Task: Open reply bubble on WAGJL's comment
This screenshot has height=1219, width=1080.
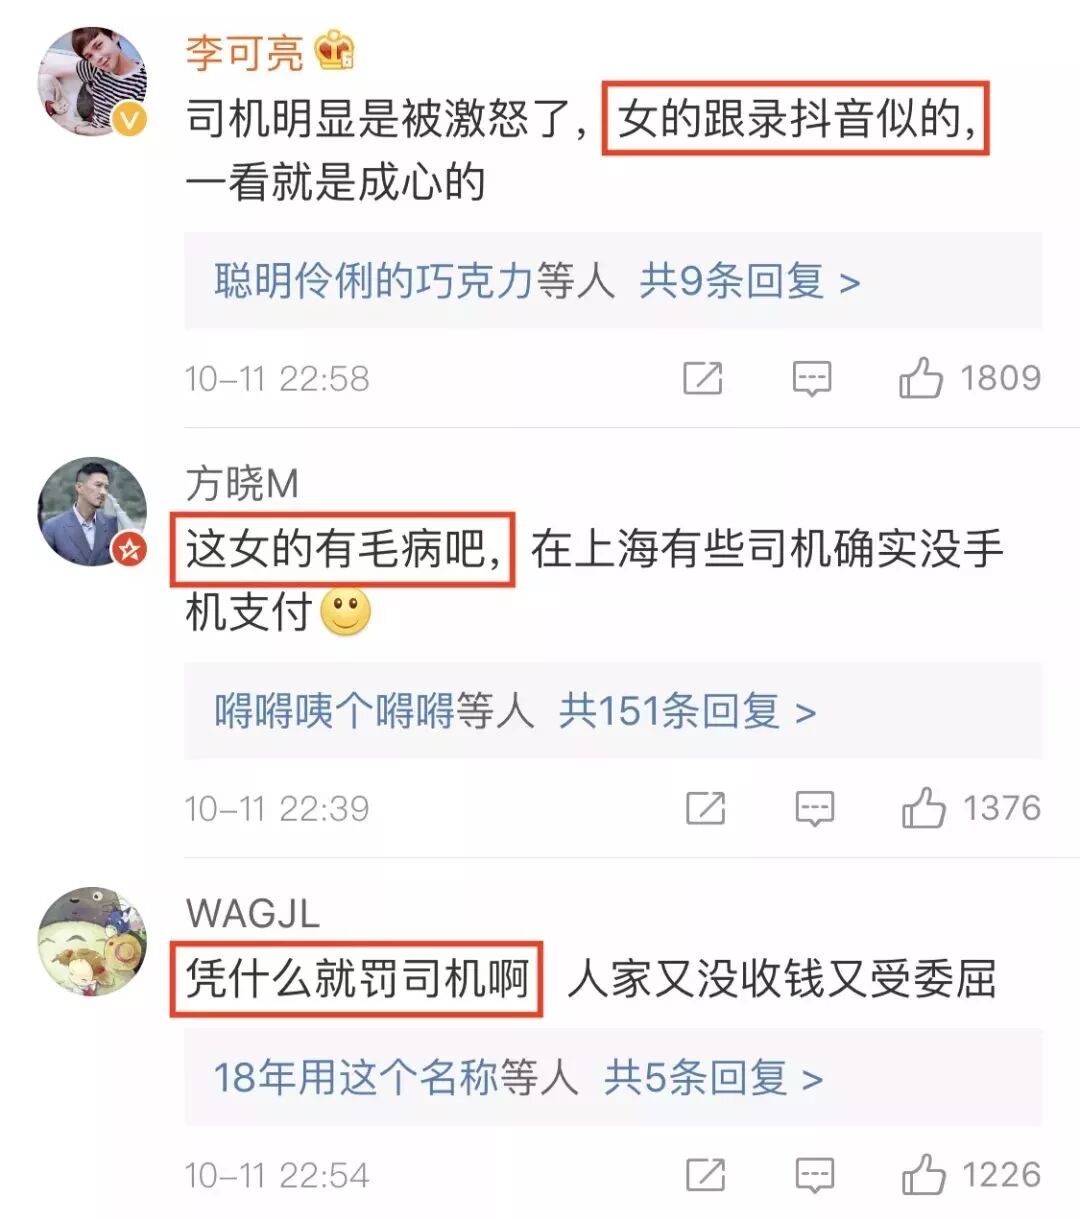Action: pos(815,1175)
